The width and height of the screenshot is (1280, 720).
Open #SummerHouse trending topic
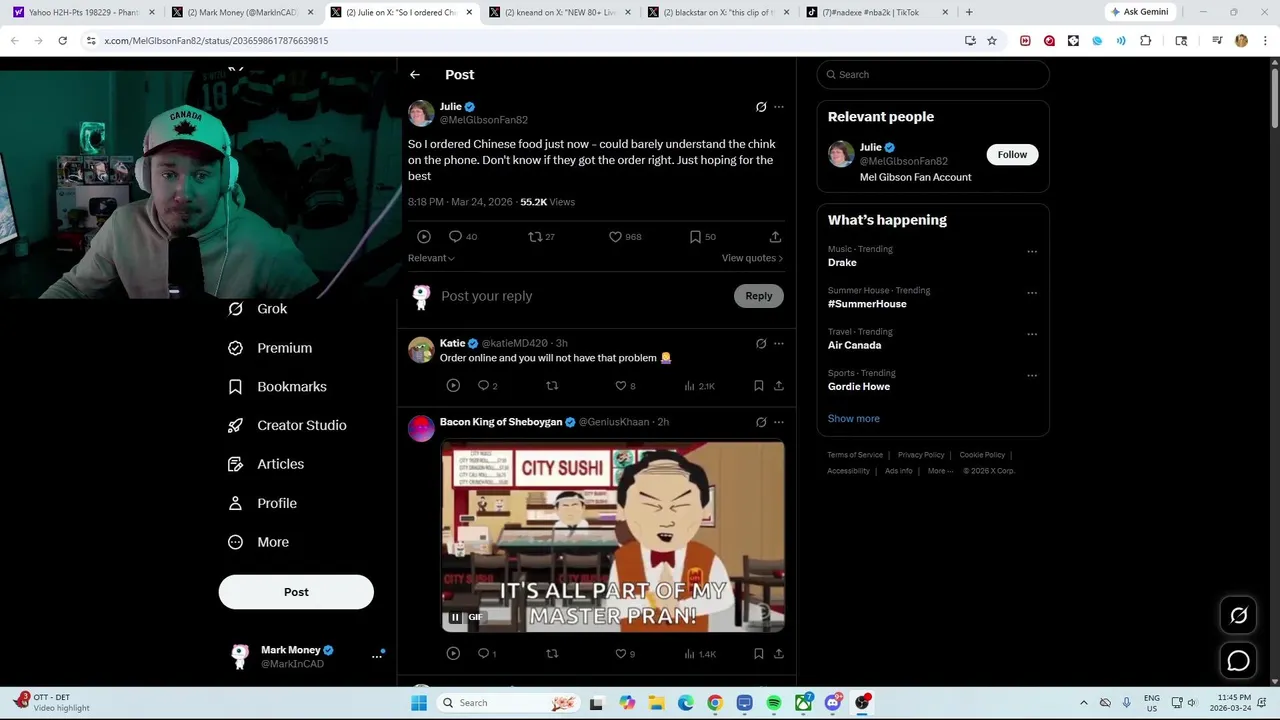pyautogui.click(x=867, y=304)
